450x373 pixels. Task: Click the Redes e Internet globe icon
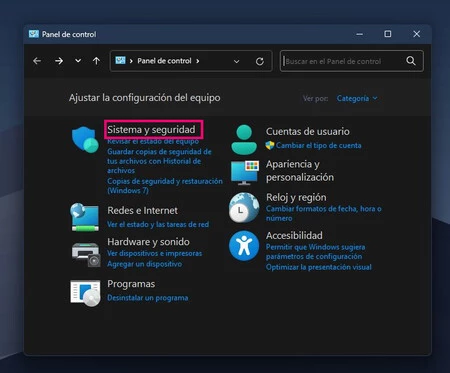(85, 217)
